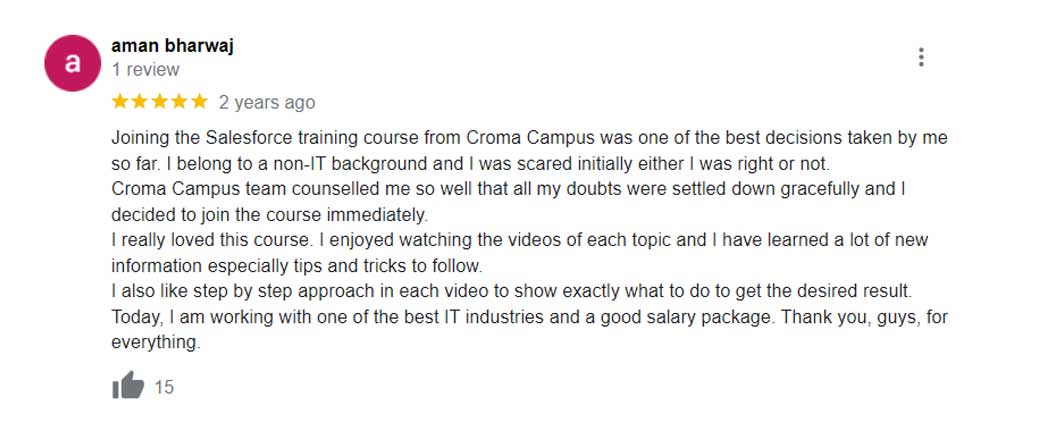Open reviewer profile 'aman bharwaj'

tap(172, 46)
